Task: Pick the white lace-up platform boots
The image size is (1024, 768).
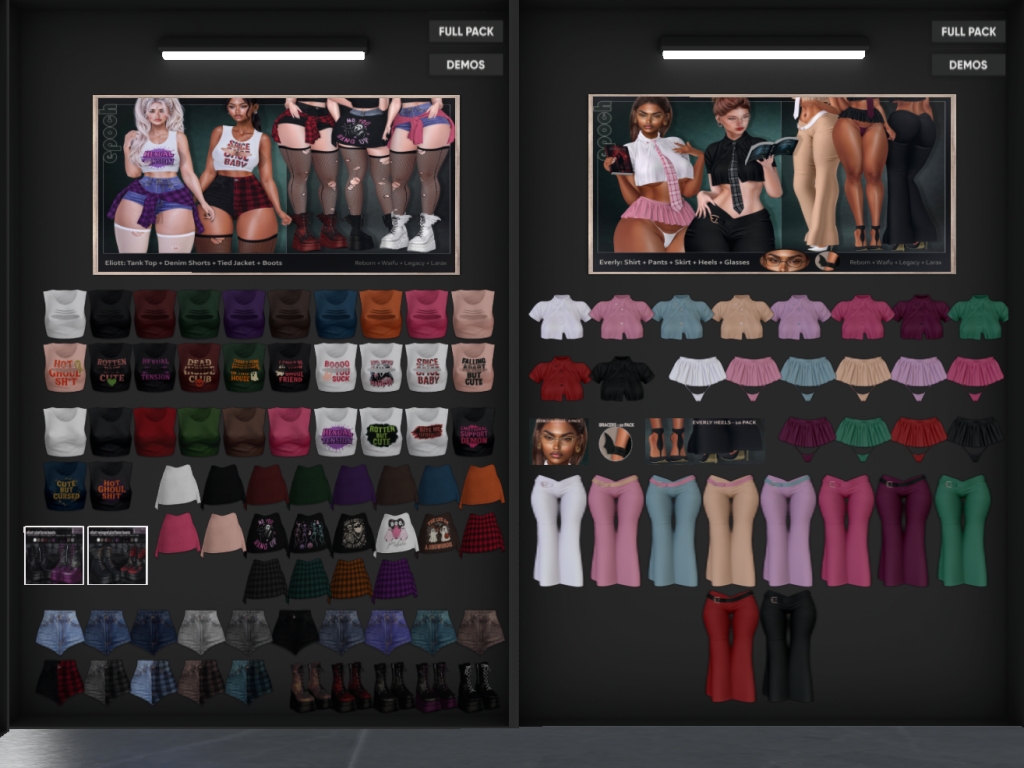Action: [x=478, y=686]
